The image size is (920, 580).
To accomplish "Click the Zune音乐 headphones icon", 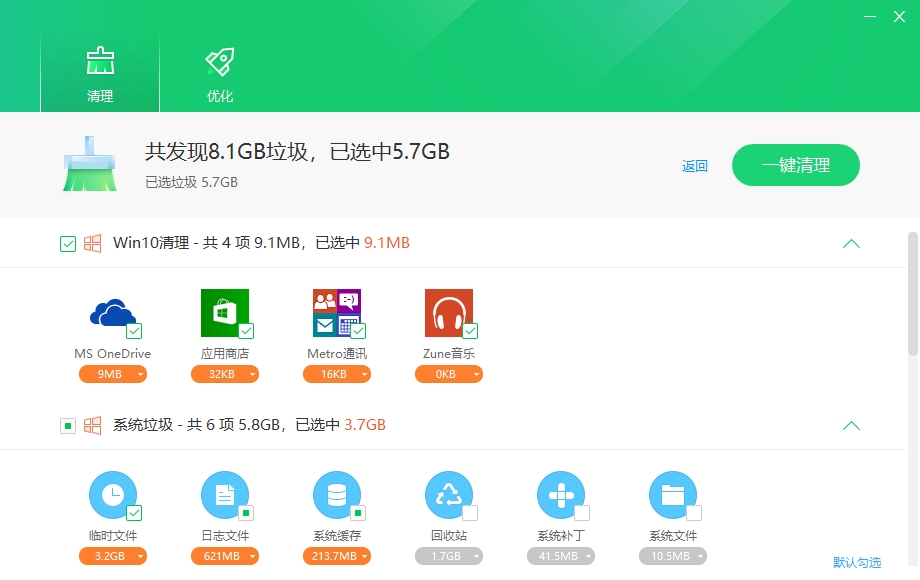I will (449, 313).
